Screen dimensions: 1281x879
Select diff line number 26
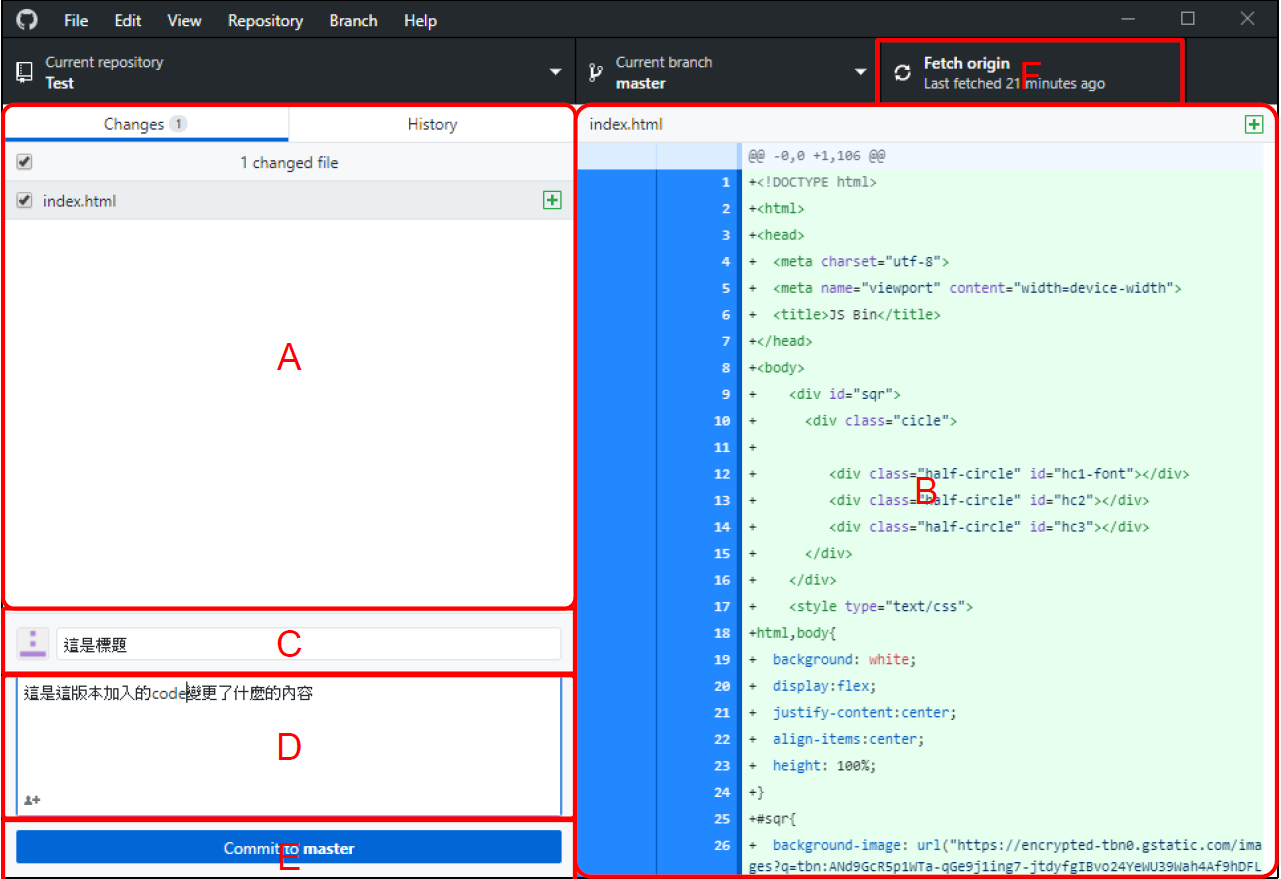(722, 844)
